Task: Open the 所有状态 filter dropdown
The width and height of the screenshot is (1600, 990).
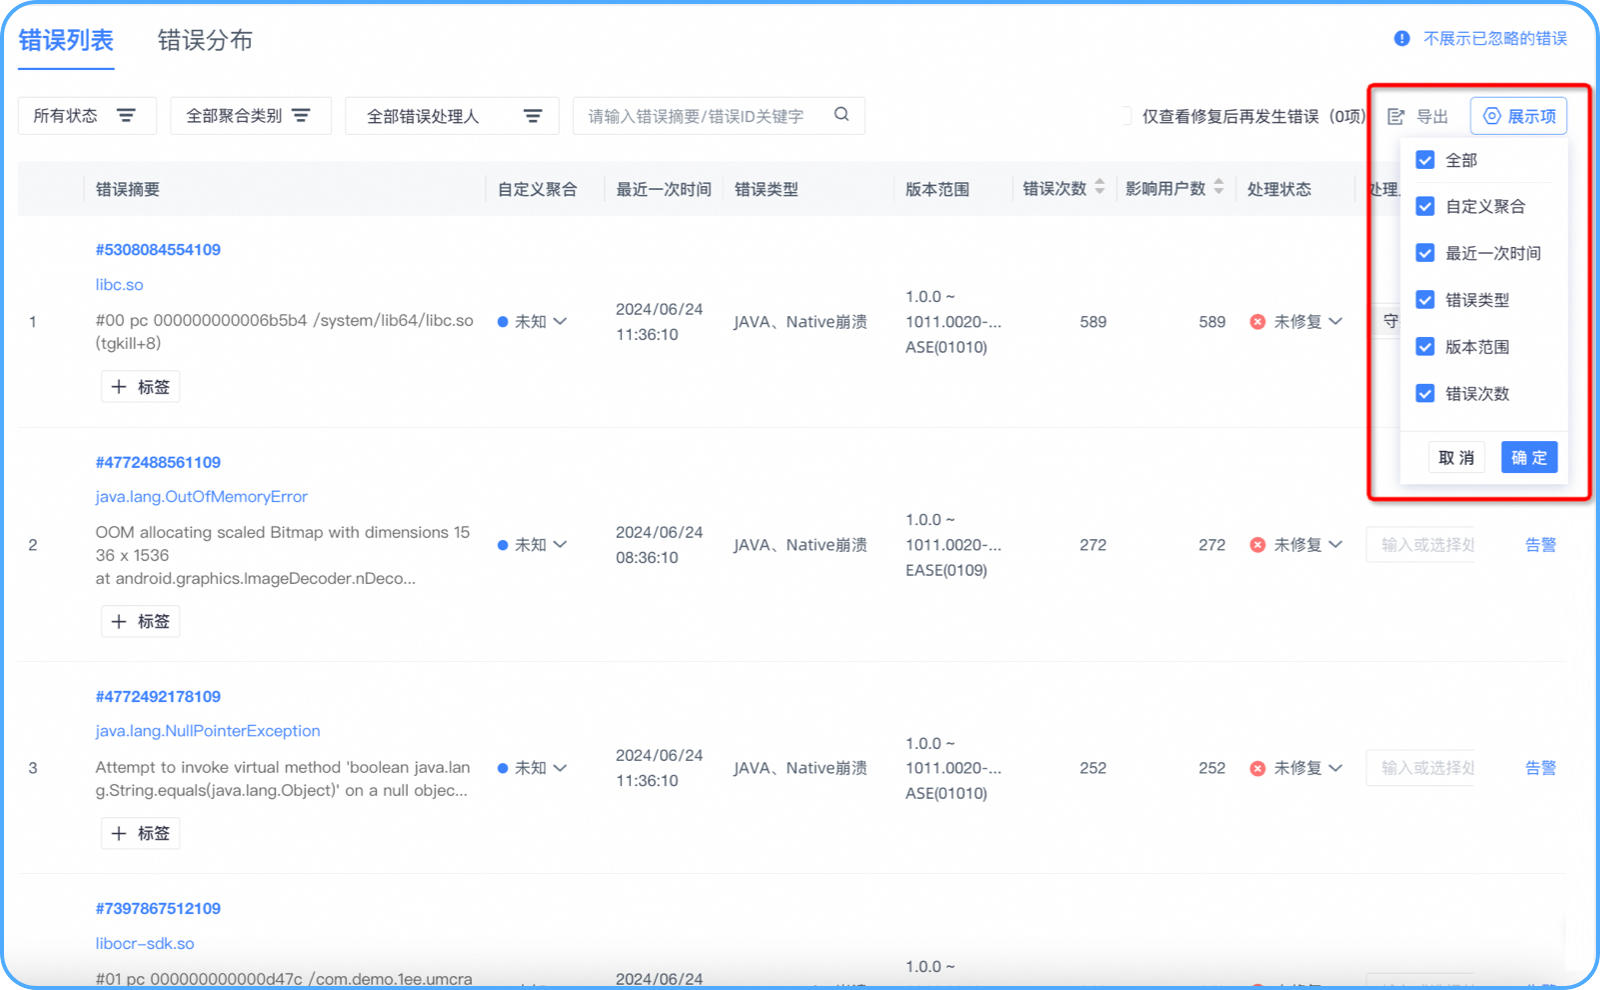Action: tap(87, 116)
